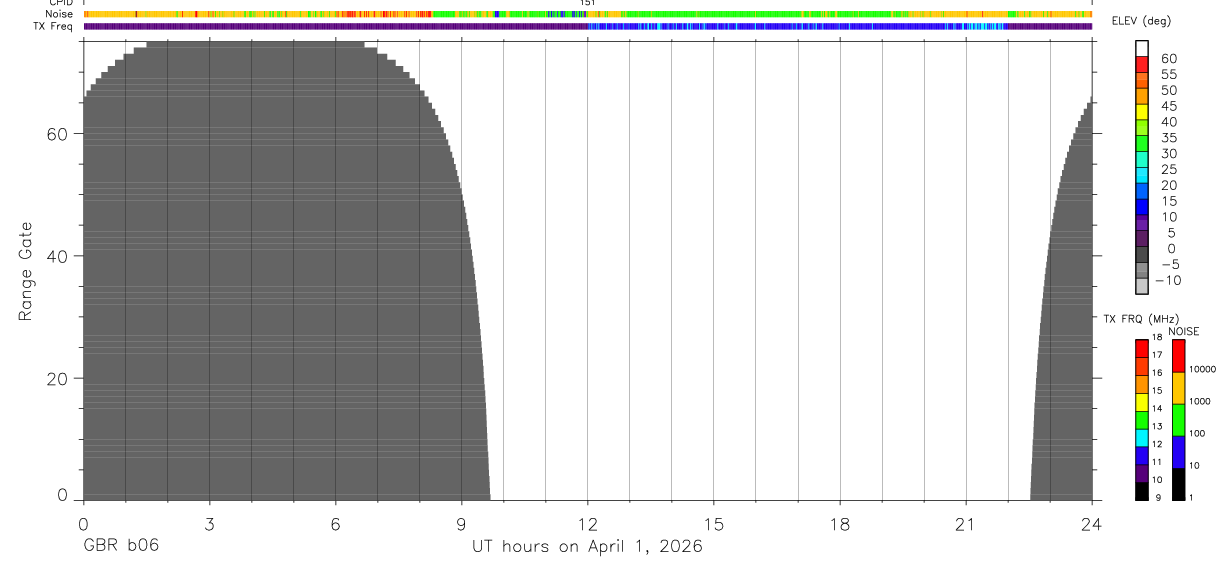Click the dark gray swatch of ELEV colorbar

(1142, 254)
